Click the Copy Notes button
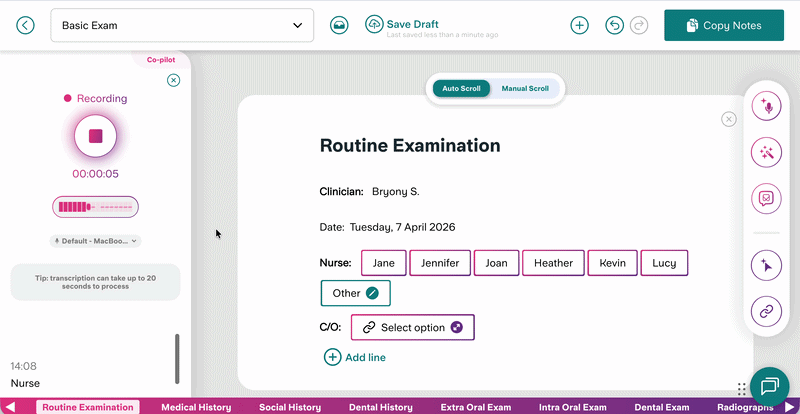 click(x=724, y=26)
